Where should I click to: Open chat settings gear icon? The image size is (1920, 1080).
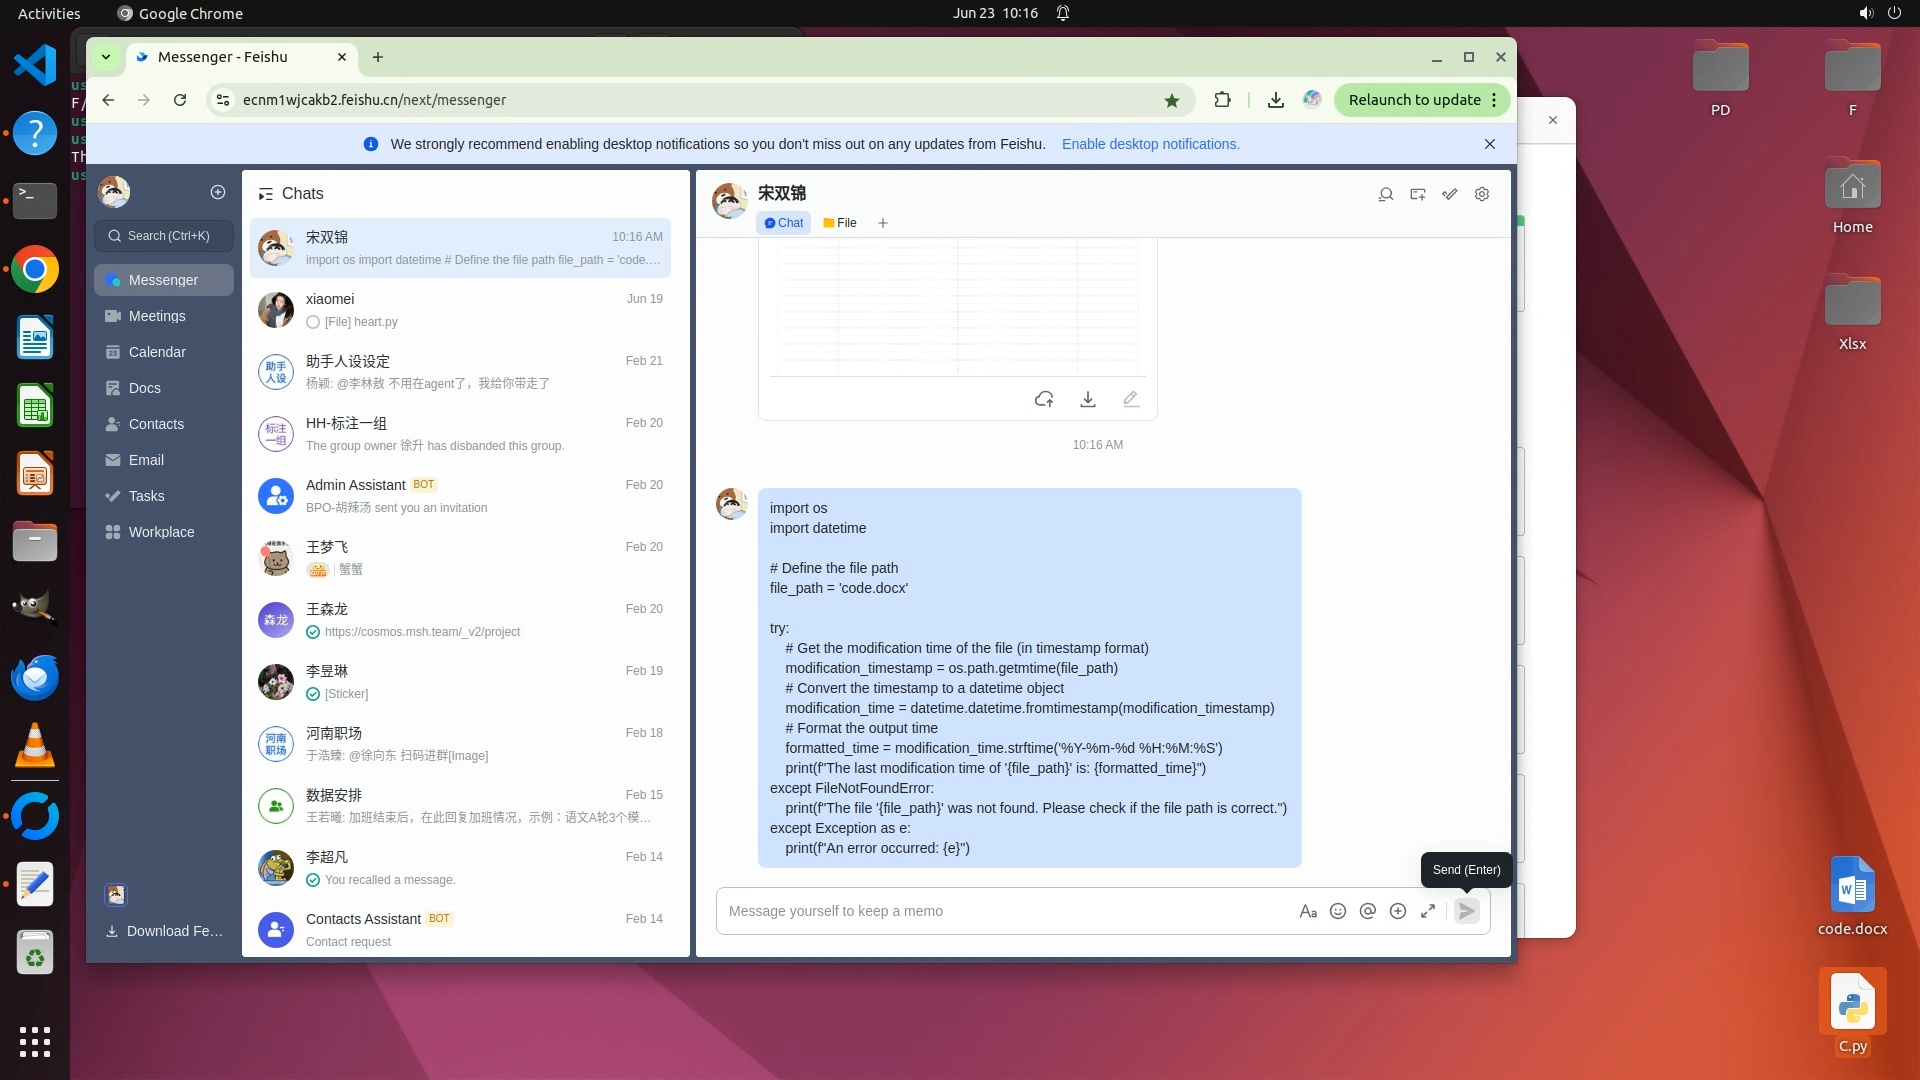point(1482,194)
